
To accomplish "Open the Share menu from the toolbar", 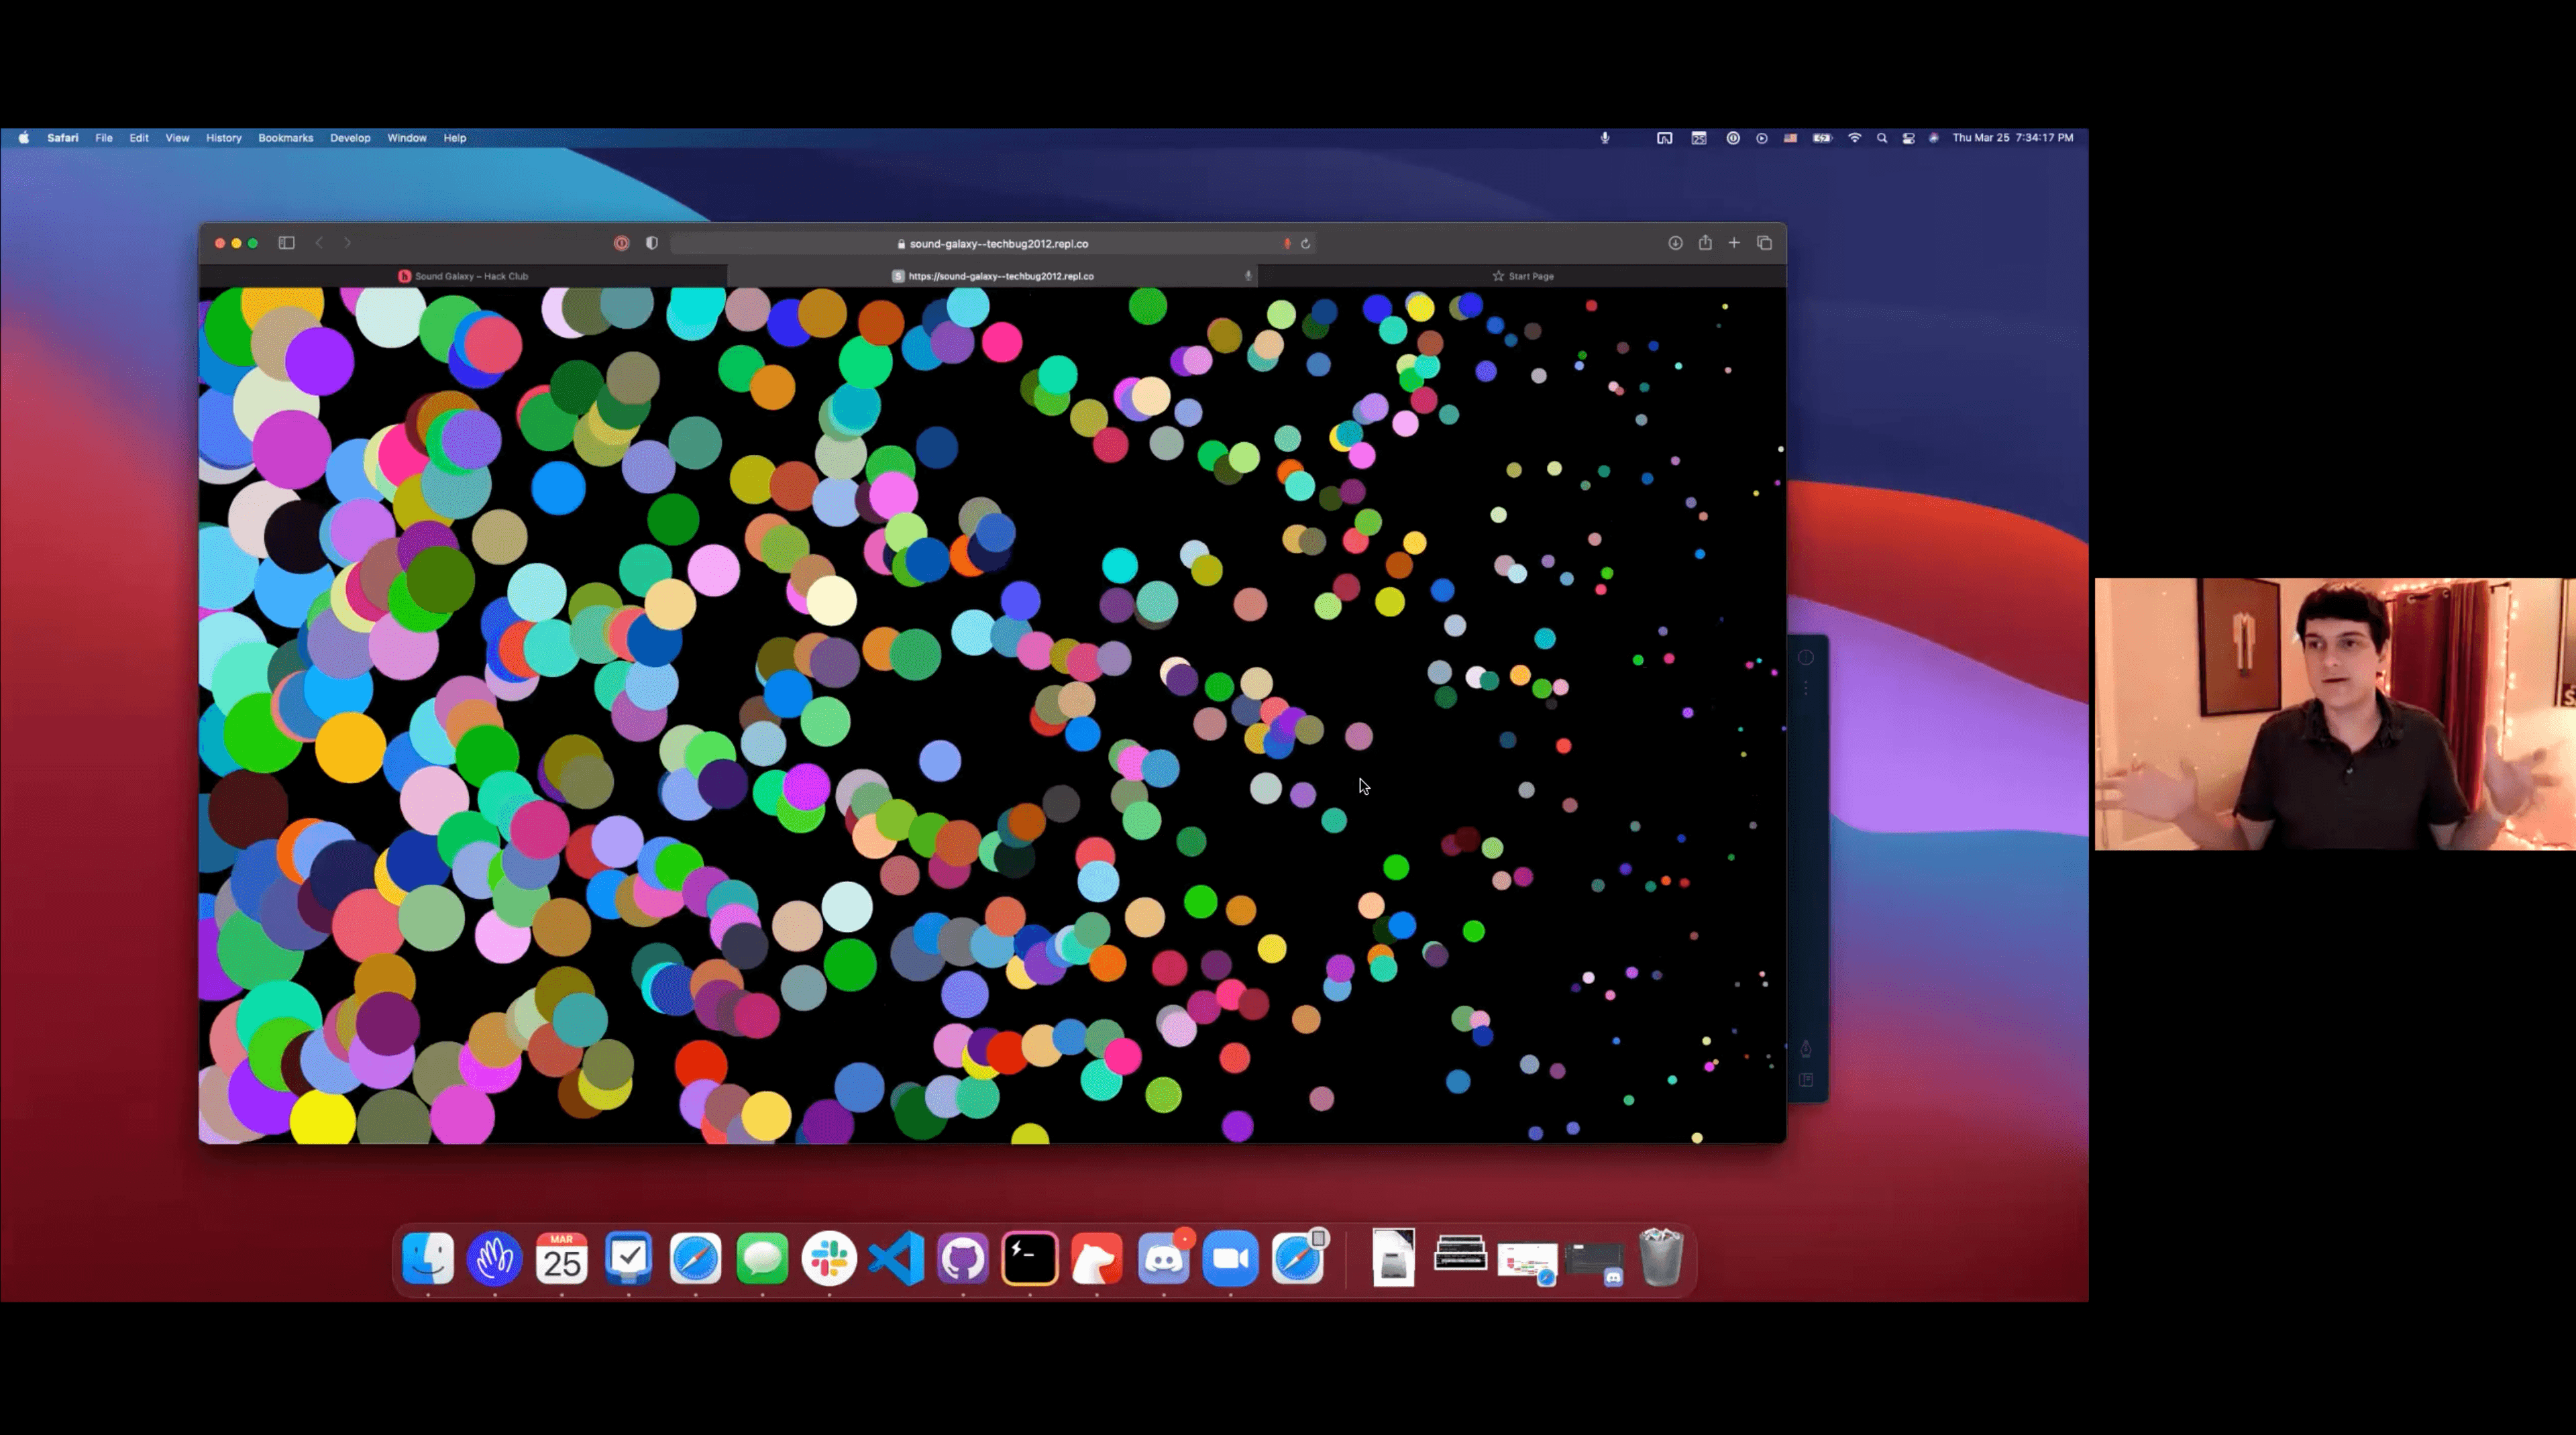I will coord(1705,243).
